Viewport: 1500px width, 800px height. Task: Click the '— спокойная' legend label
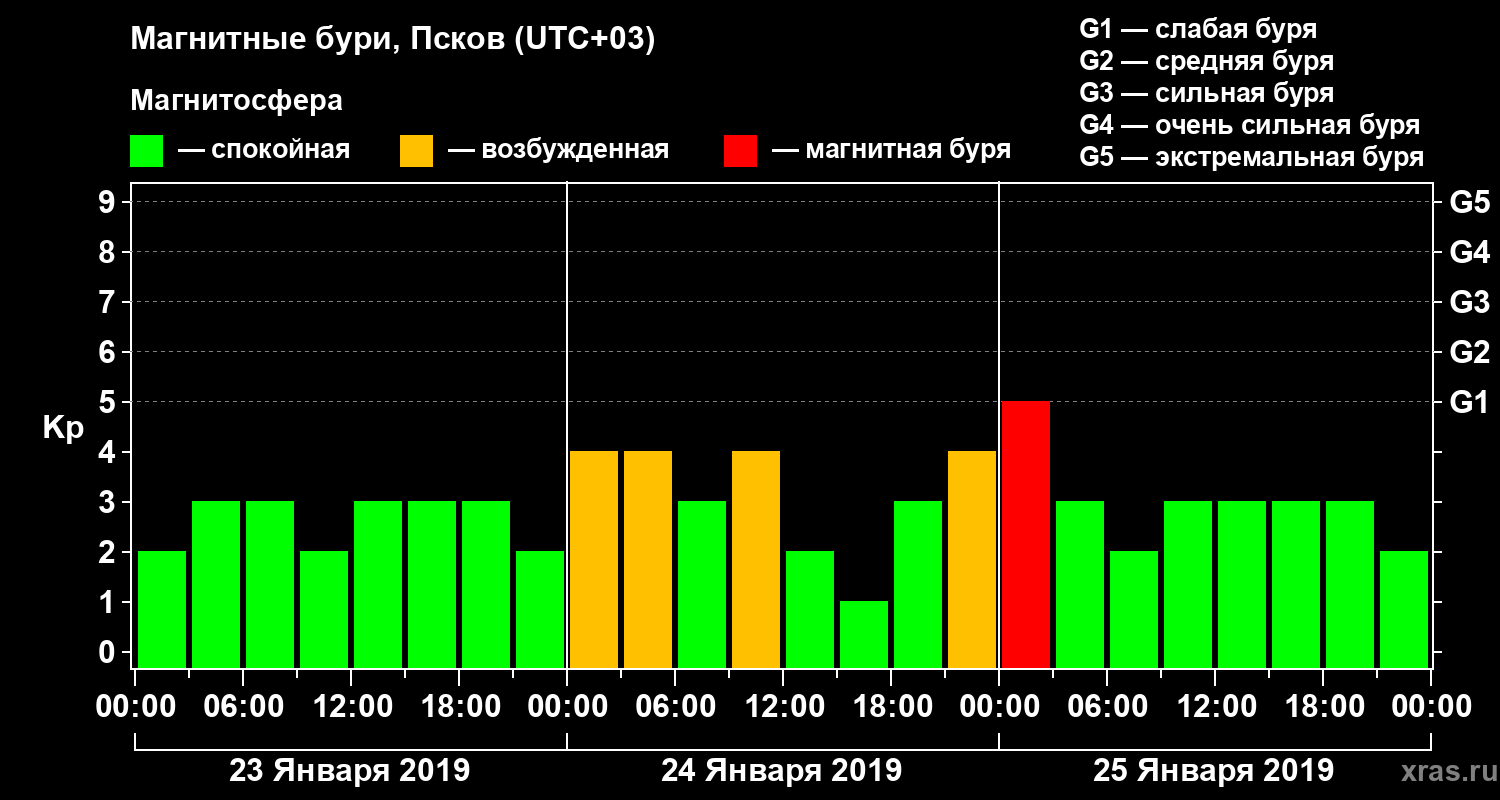(x=264, y=150)
